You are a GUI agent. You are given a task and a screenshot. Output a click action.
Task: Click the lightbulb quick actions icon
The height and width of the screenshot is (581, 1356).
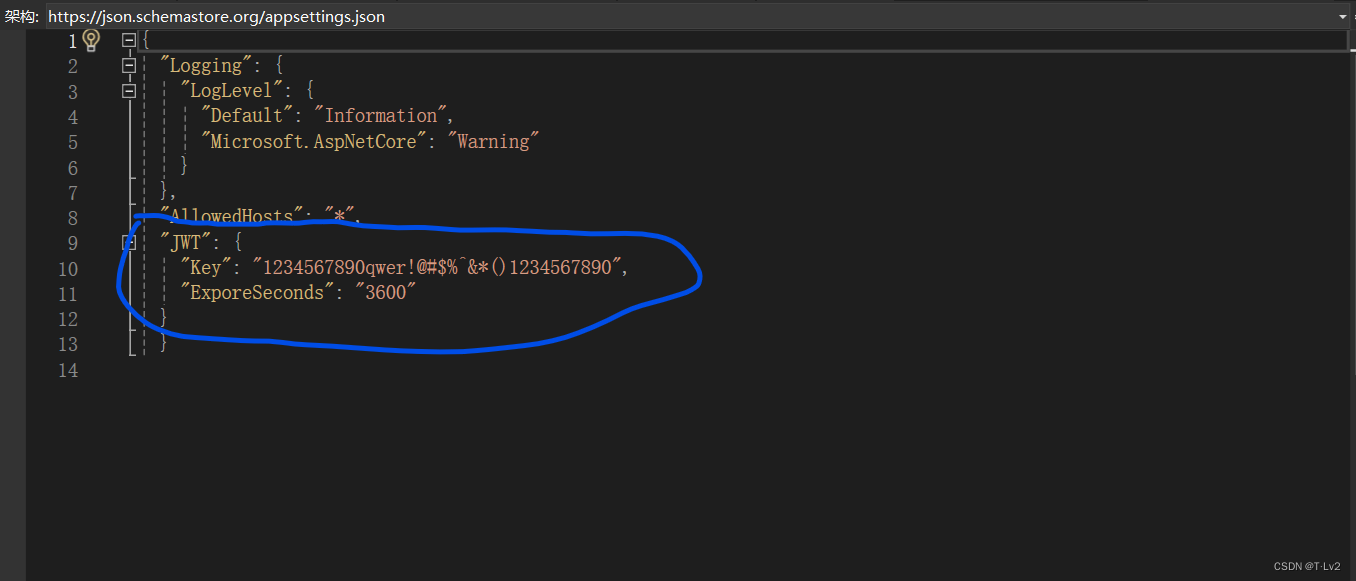coord(91,40)
